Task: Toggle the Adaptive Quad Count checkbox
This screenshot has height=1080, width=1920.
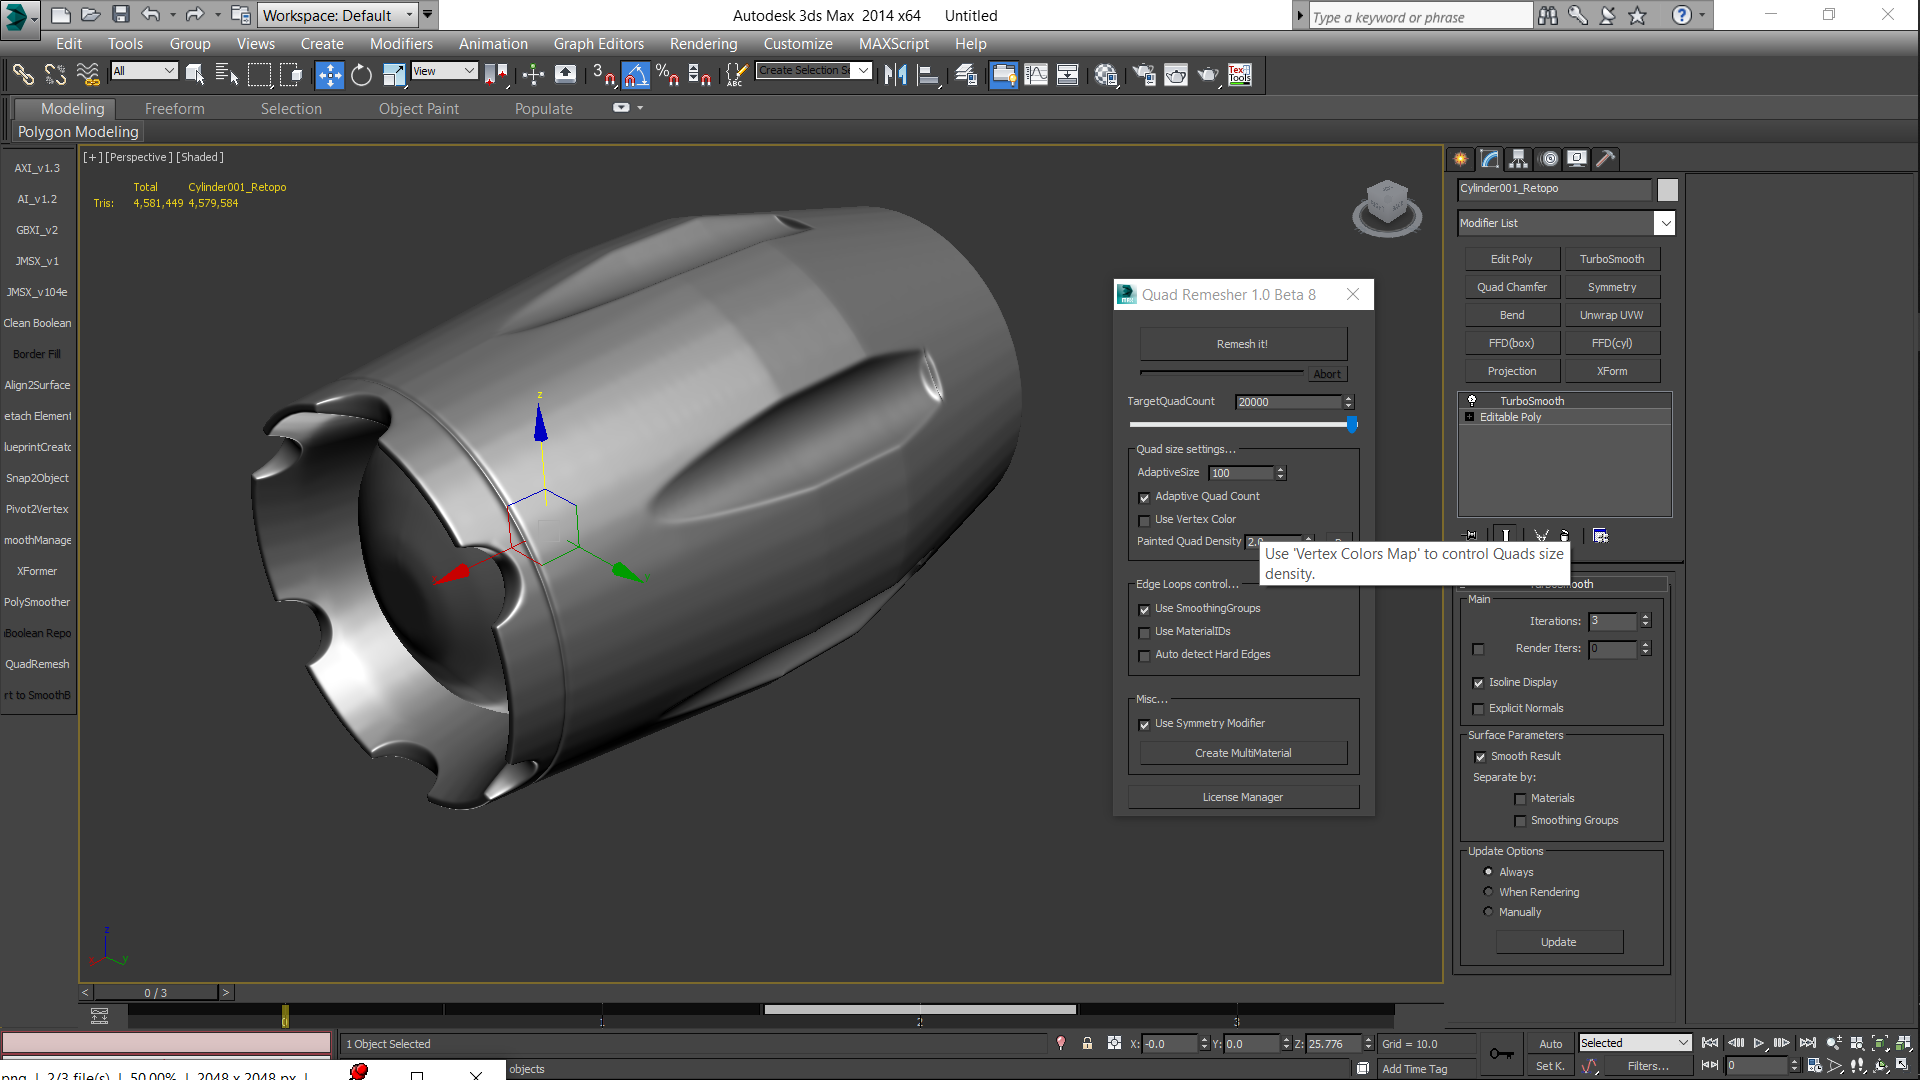Action: (x=1143, y=495)
